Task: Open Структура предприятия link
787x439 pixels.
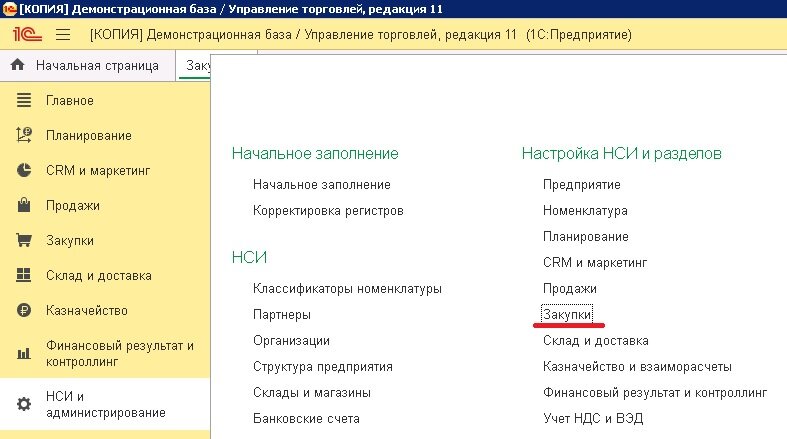Action: (x=323, y=367)
